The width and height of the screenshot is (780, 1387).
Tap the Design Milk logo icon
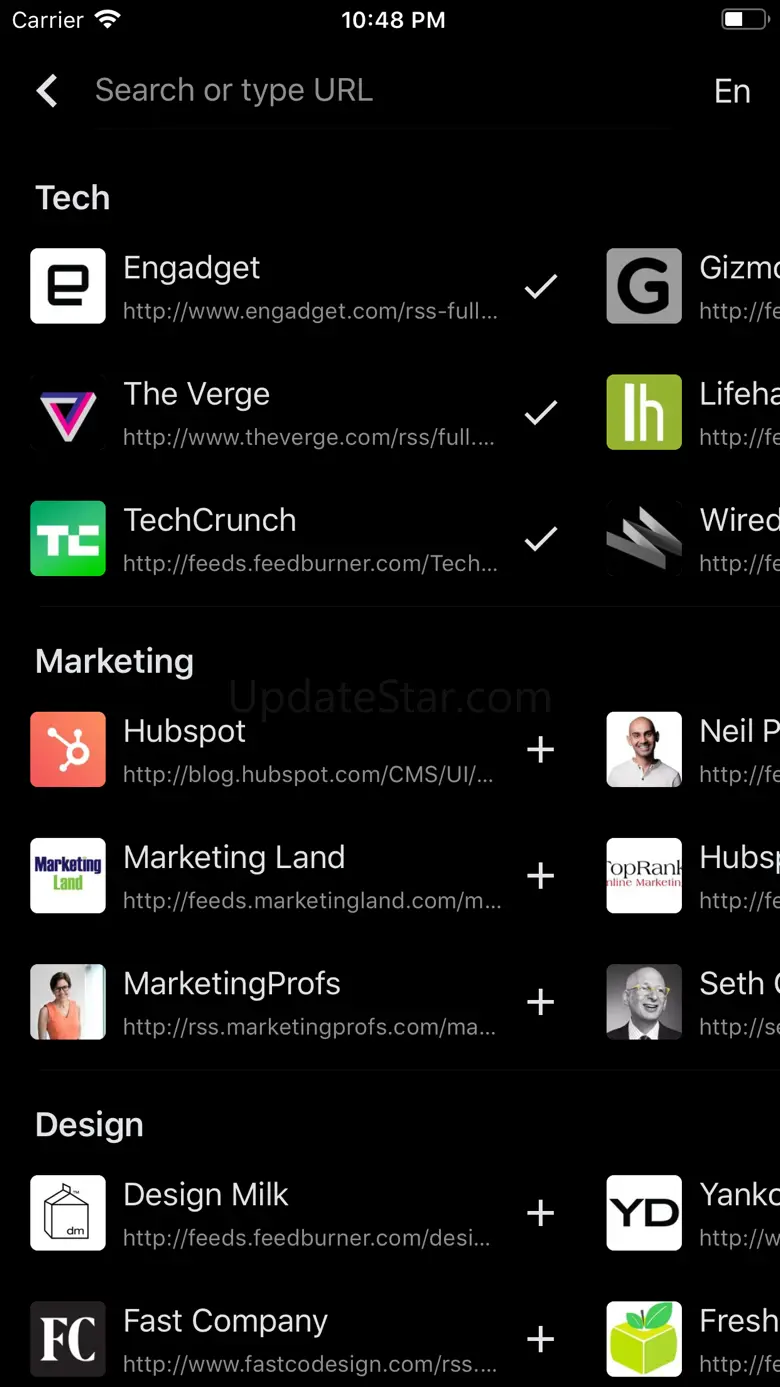[x=68, y=1212]
